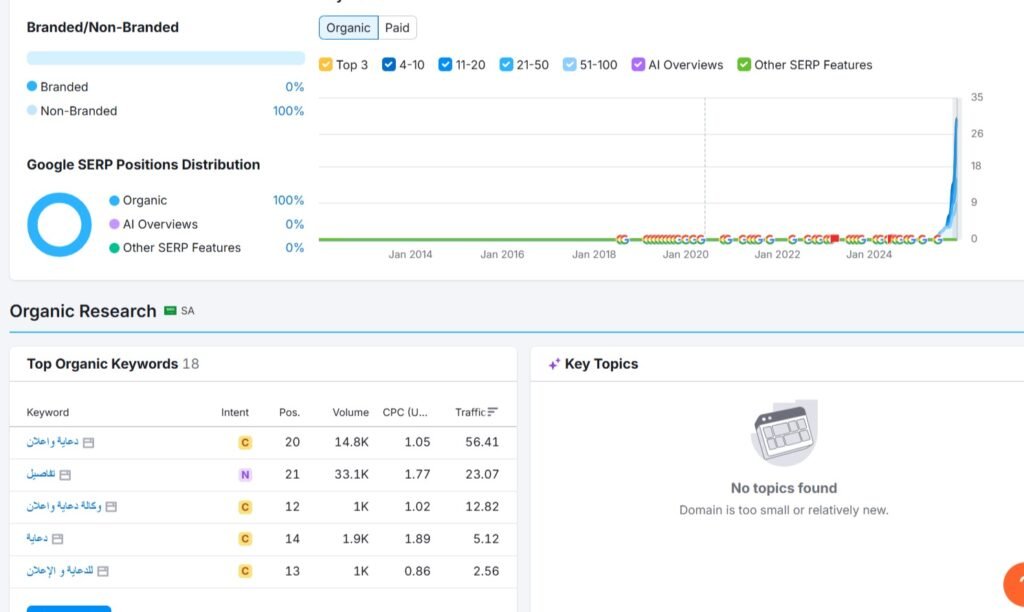The height and width of the screenshot is (612, 1024).
Task: Switch to the Paid tab
Action: point(397,28)
